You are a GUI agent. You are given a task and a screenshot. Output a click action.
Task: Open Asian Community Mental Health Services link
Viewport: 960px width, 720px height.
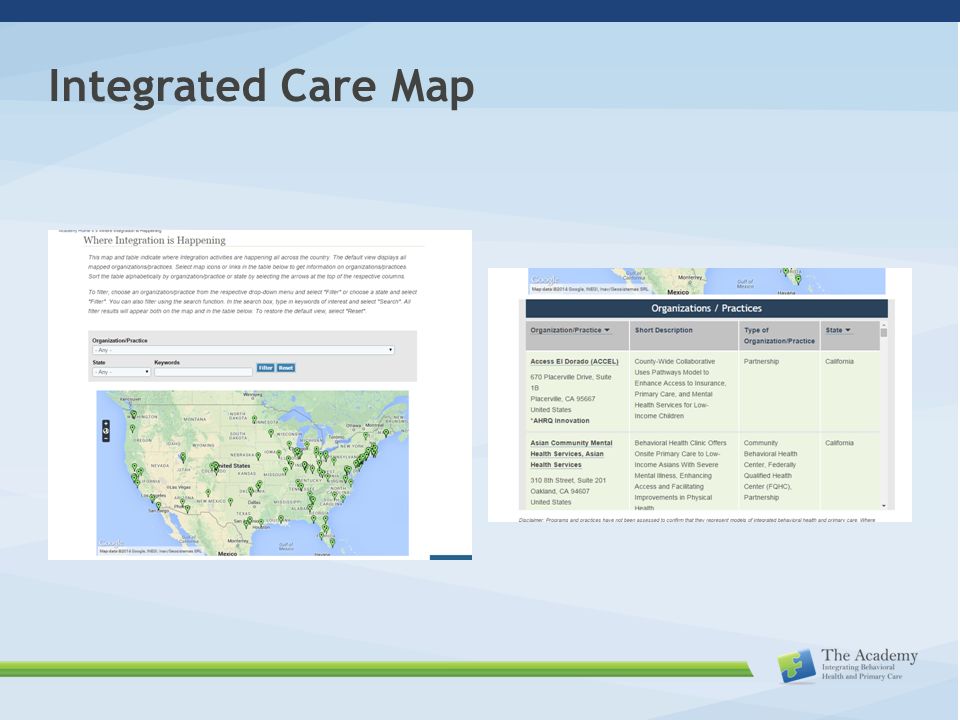click(571, 454)
